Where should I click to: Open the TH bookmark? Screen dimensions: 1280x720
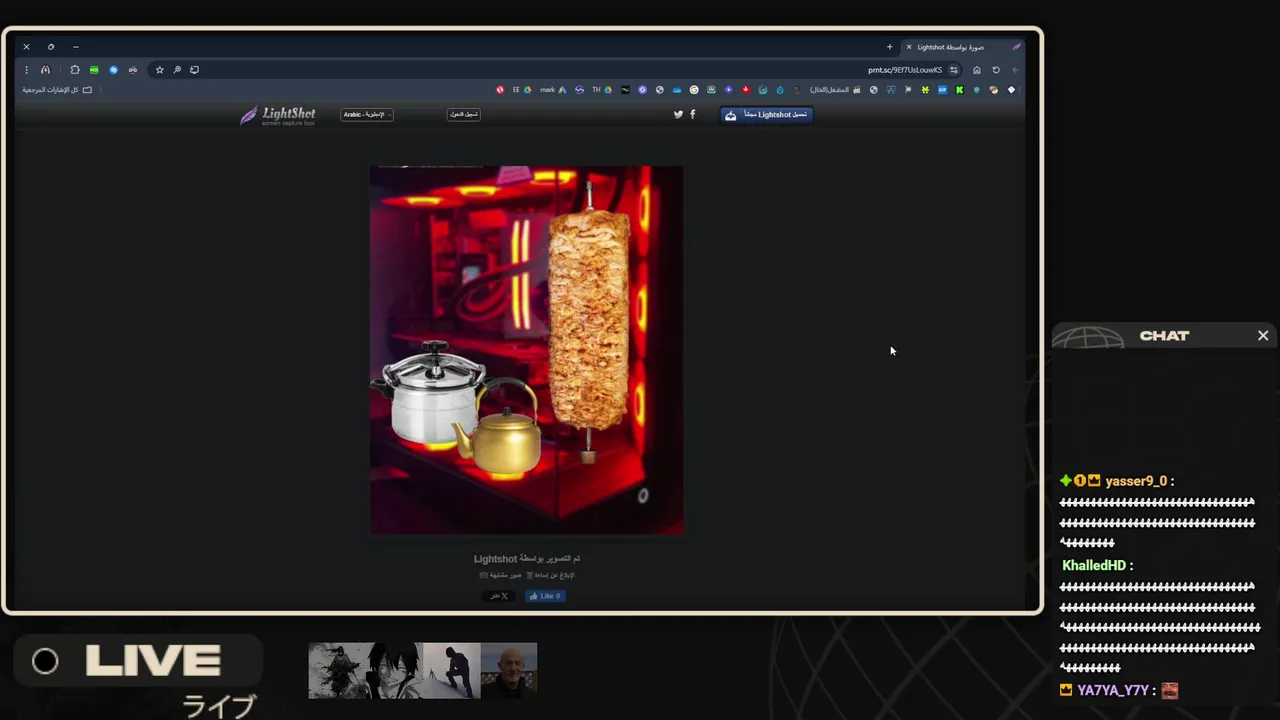(x=601, y=90)
